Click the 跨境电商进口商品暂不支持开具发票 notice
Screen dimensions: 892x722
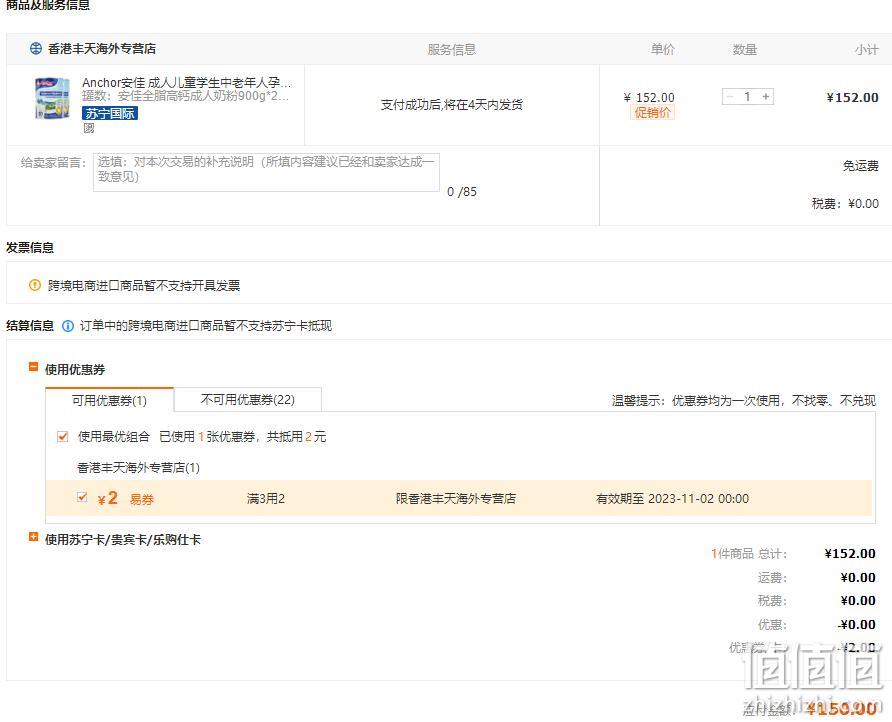point(144,285)
